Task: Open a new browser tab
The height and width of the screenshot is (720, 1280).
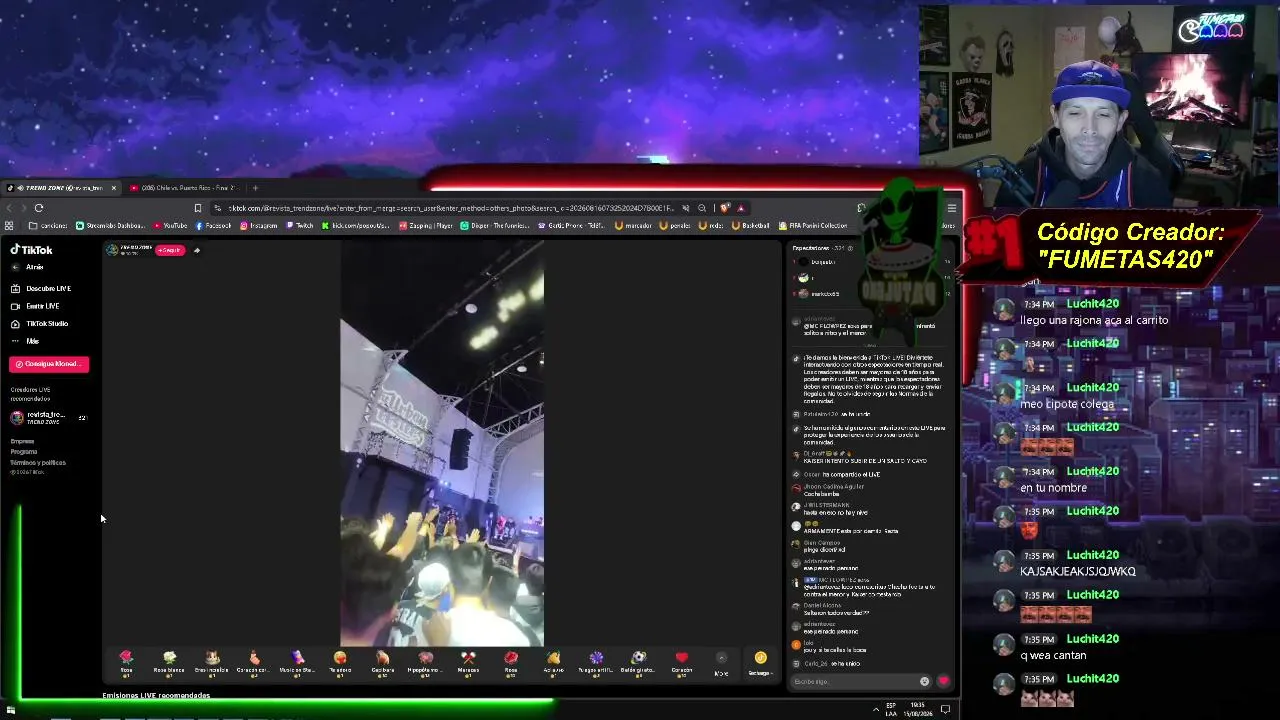Action: (255, 188)
